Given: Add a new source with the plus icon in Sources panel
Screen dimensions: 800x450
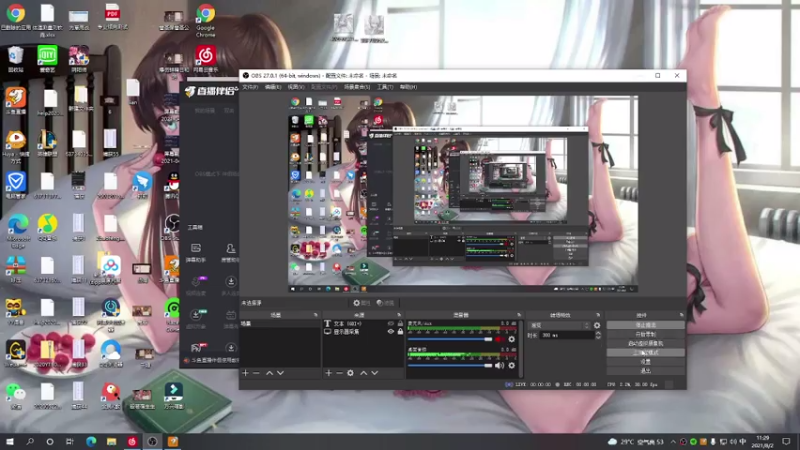Looking at the screenshot, I should 329,373.
